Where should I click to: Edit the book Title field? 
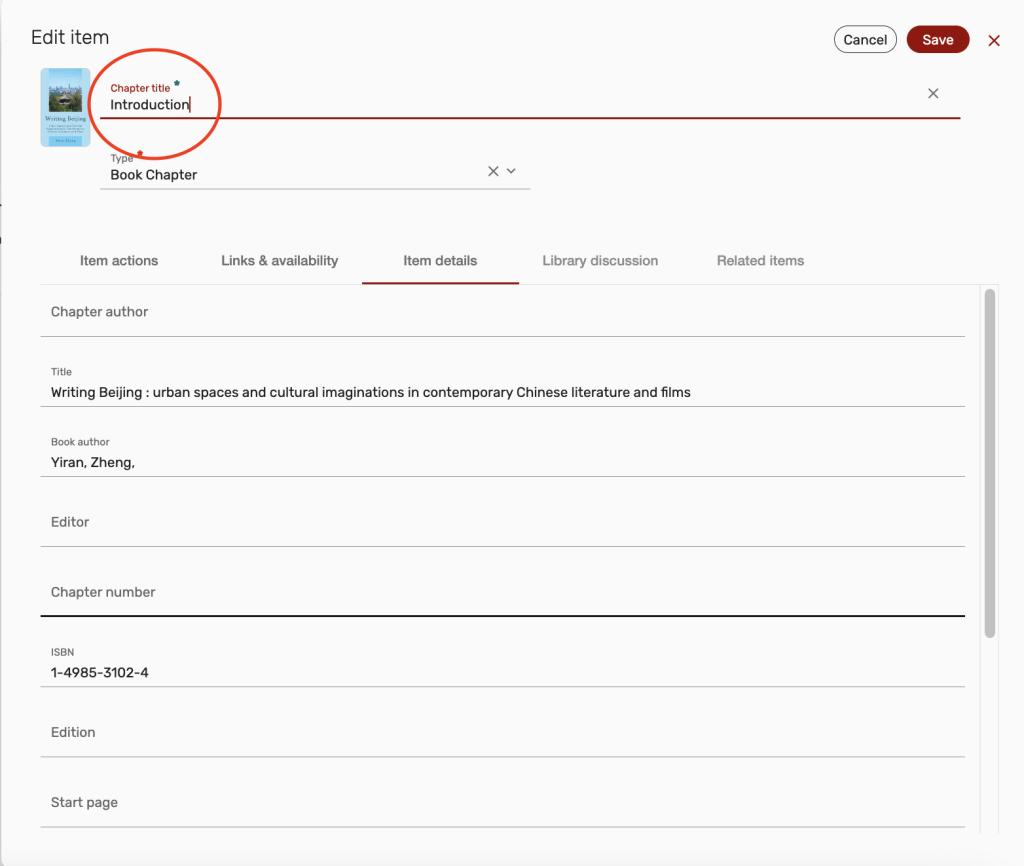click(500, 392)
